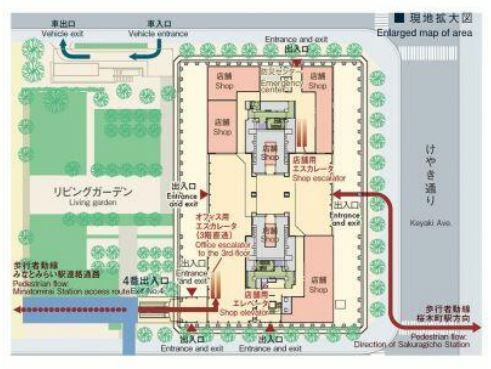The height and width of the screenshot is (369, 491).
Task: Click the 'Living garden' label
Action: [x=93, y=202]
